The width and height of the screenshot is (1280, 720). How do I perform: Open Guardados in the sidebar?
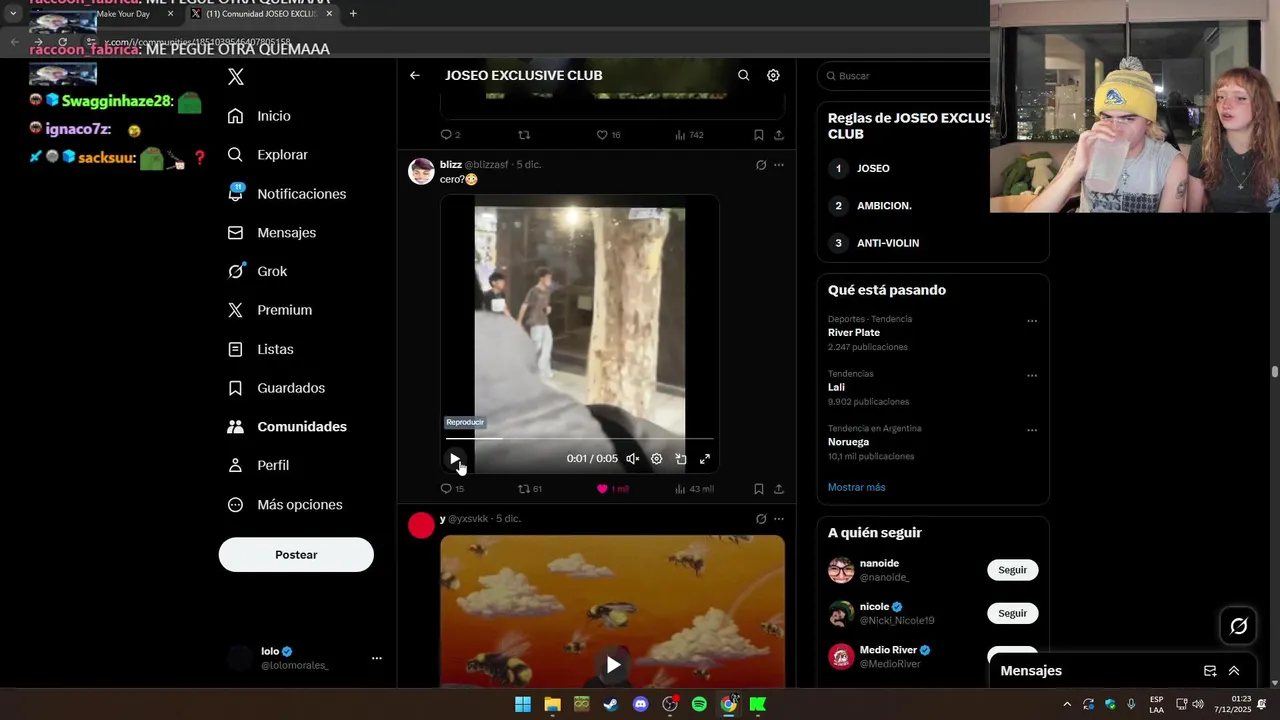pos(277,388)
